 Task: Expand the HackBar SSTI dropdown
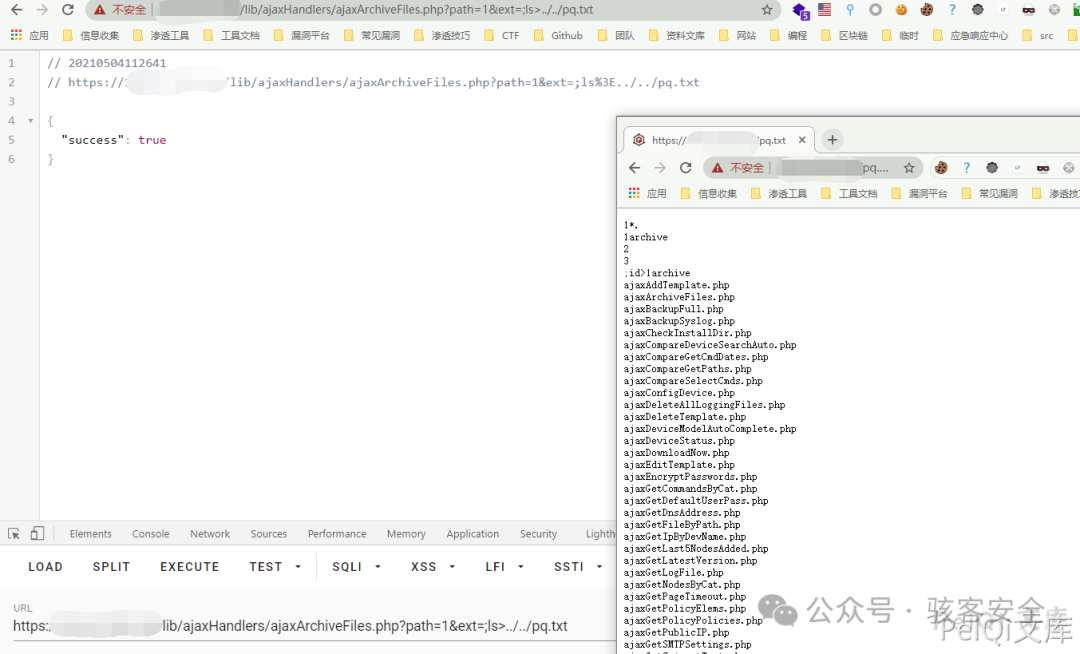coord(578,567)
